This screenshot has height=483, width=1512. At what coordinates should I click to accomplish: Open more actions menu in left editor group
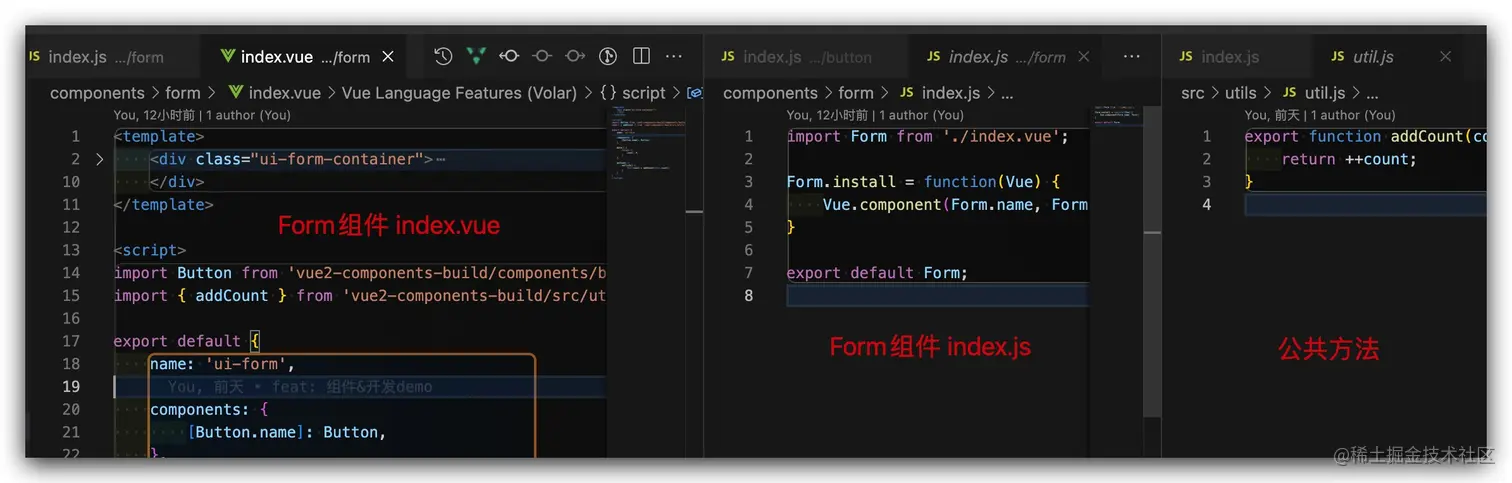pyautogui.click(x=674, y=57)
